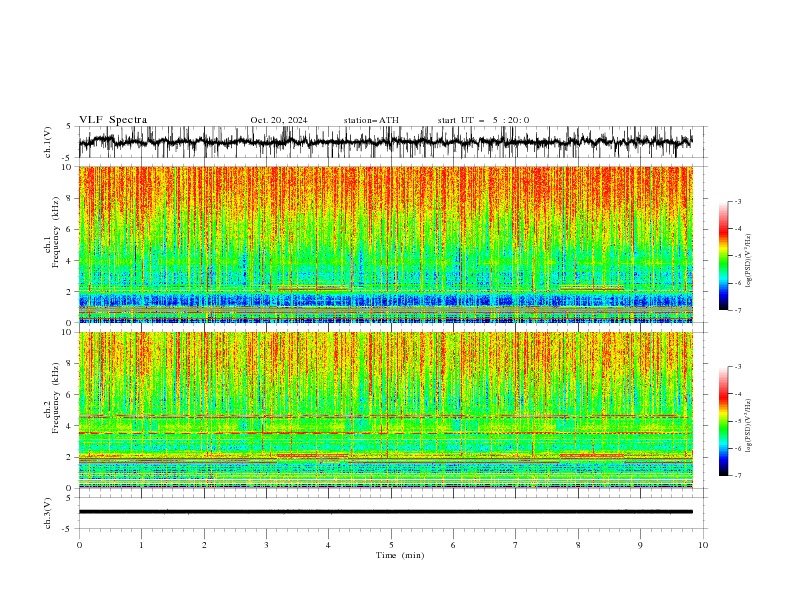Viewport: 792px width, 612px height.
Task: Click the "ch.3(V)" axis label
Action: (48, 513)
